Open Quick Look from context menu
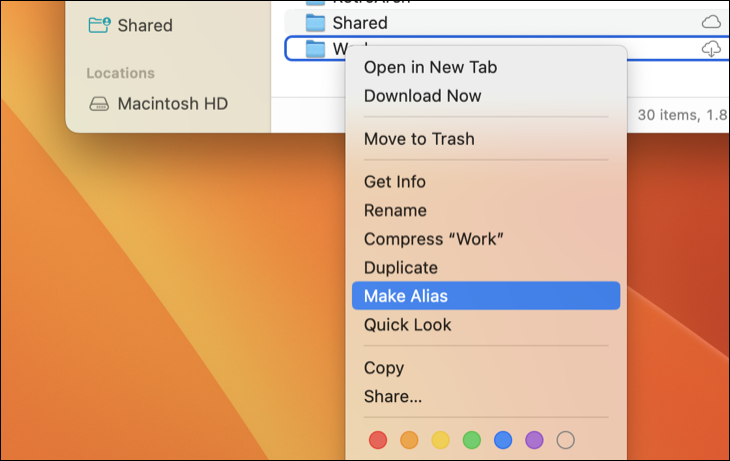Screen dimensions: 730x461 [x=407, y=325]
